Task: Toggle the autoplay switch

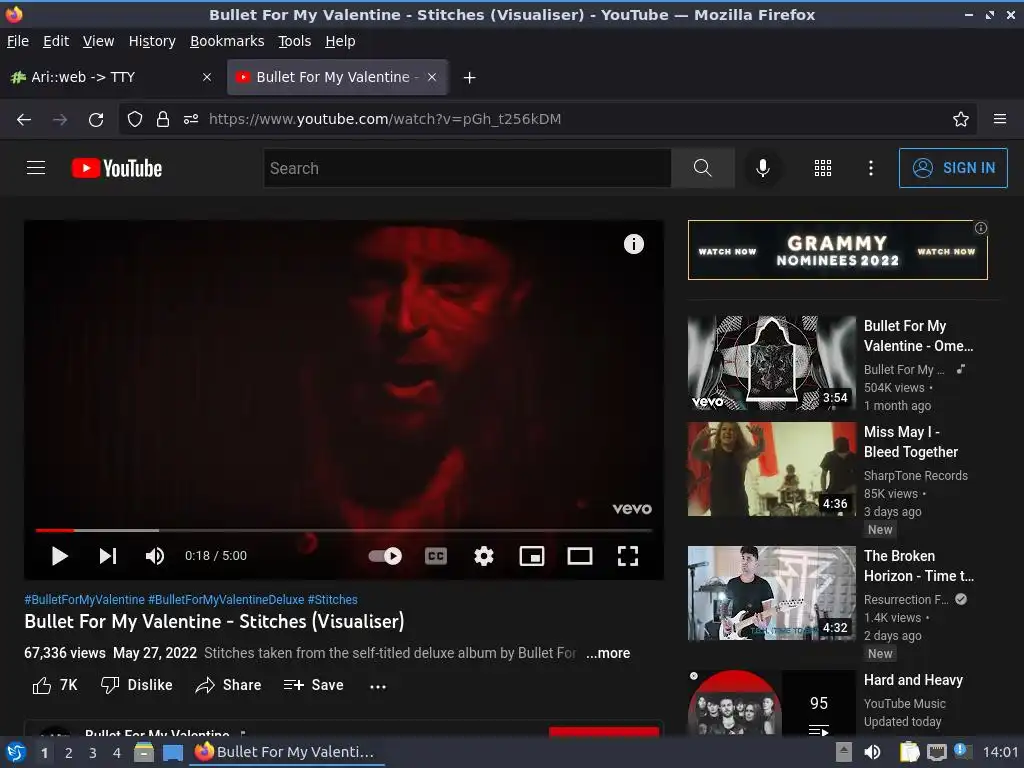Action: 385,556
